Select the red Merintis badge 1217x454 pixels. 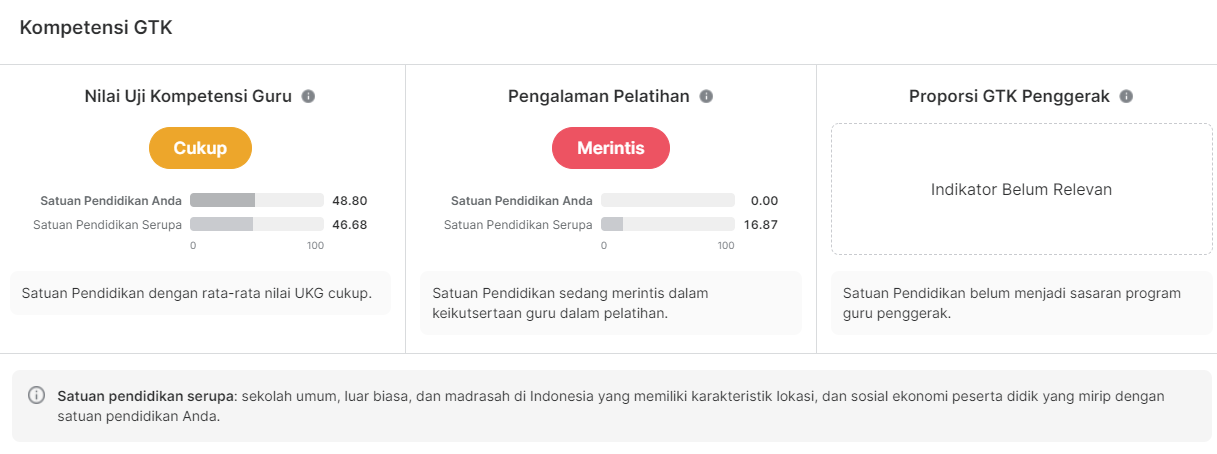click(x=610, y=148)
